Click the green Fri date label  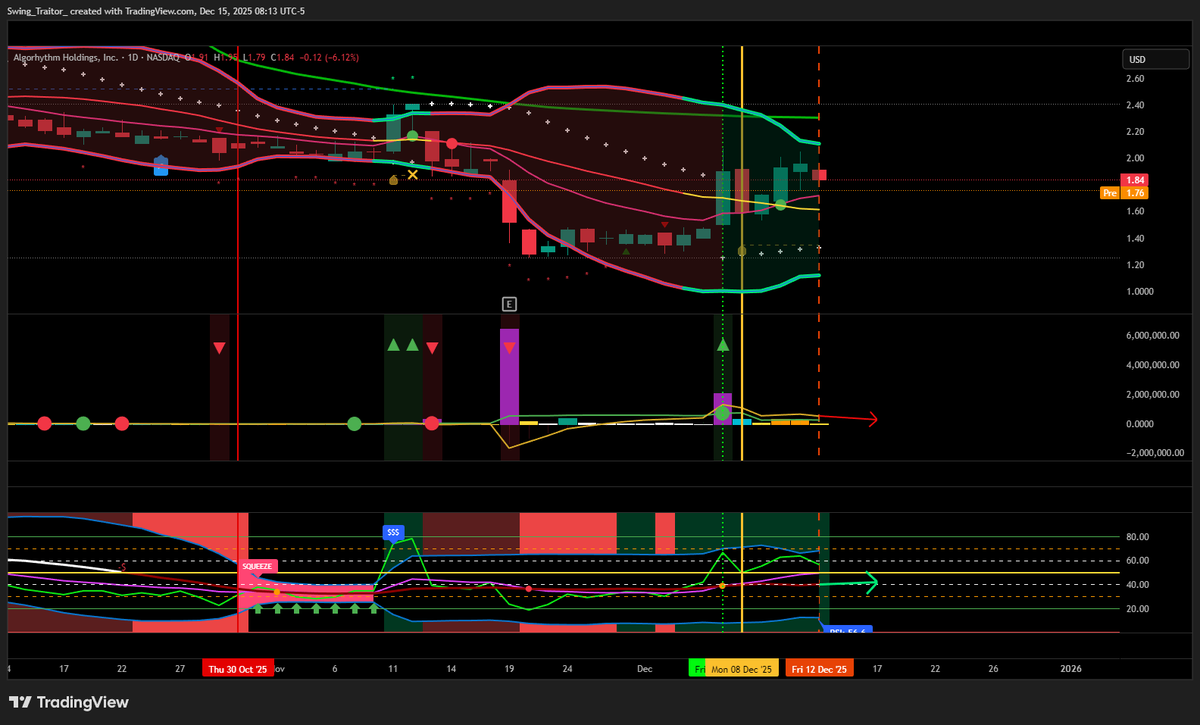pyautogui.click(x=698, y=669)
